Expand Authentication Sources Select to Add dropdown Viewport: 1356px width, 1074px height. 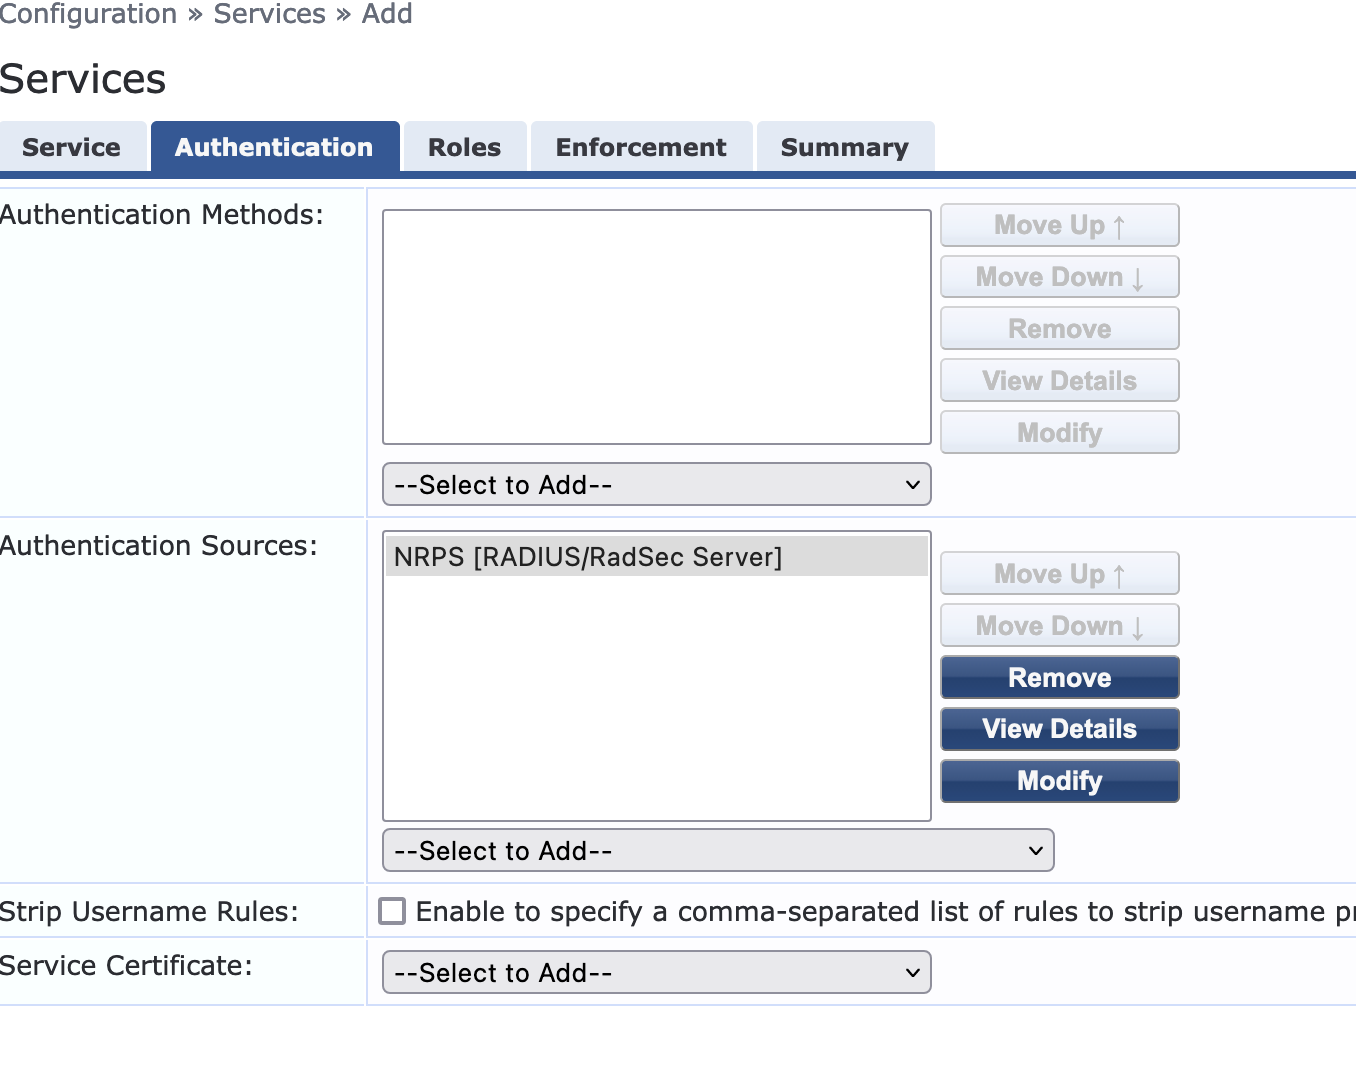click(717, 851)
